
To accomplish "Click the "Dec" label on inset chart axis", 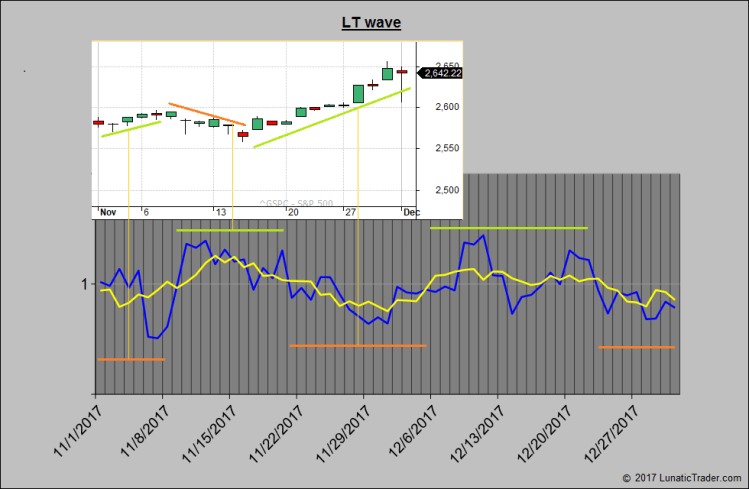I will point(410,212).
